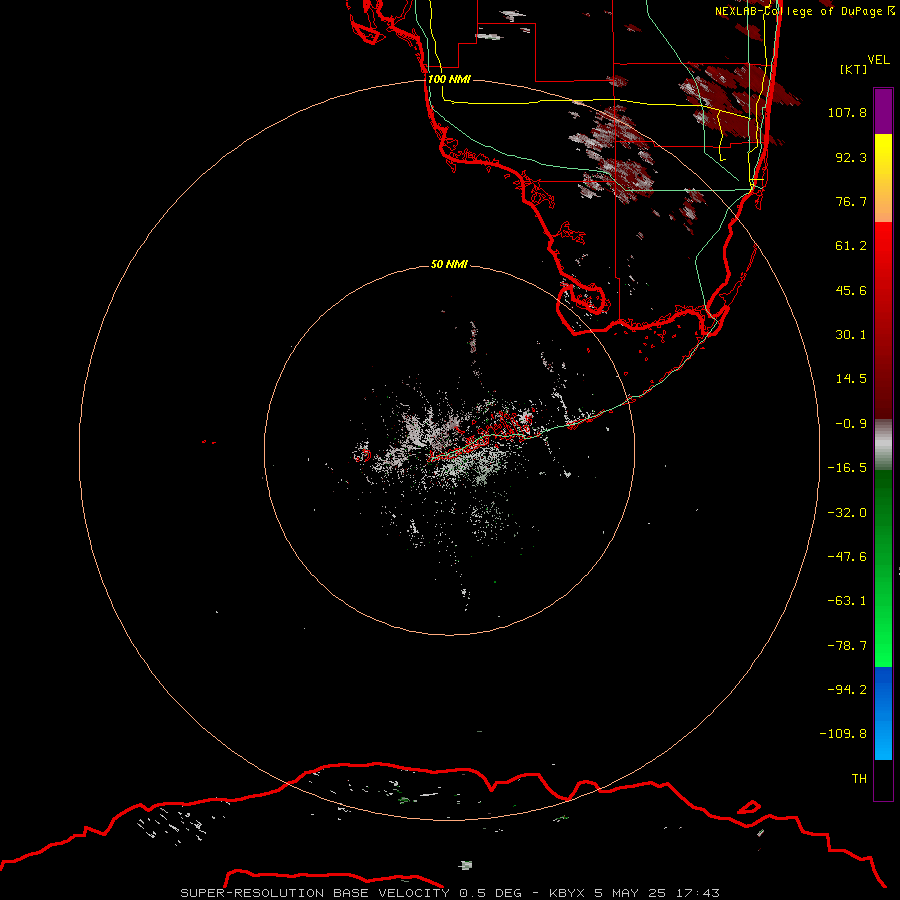Select the -78.7 value on velocity scale
Screen dimensions: 900x900
click(847, 646)
